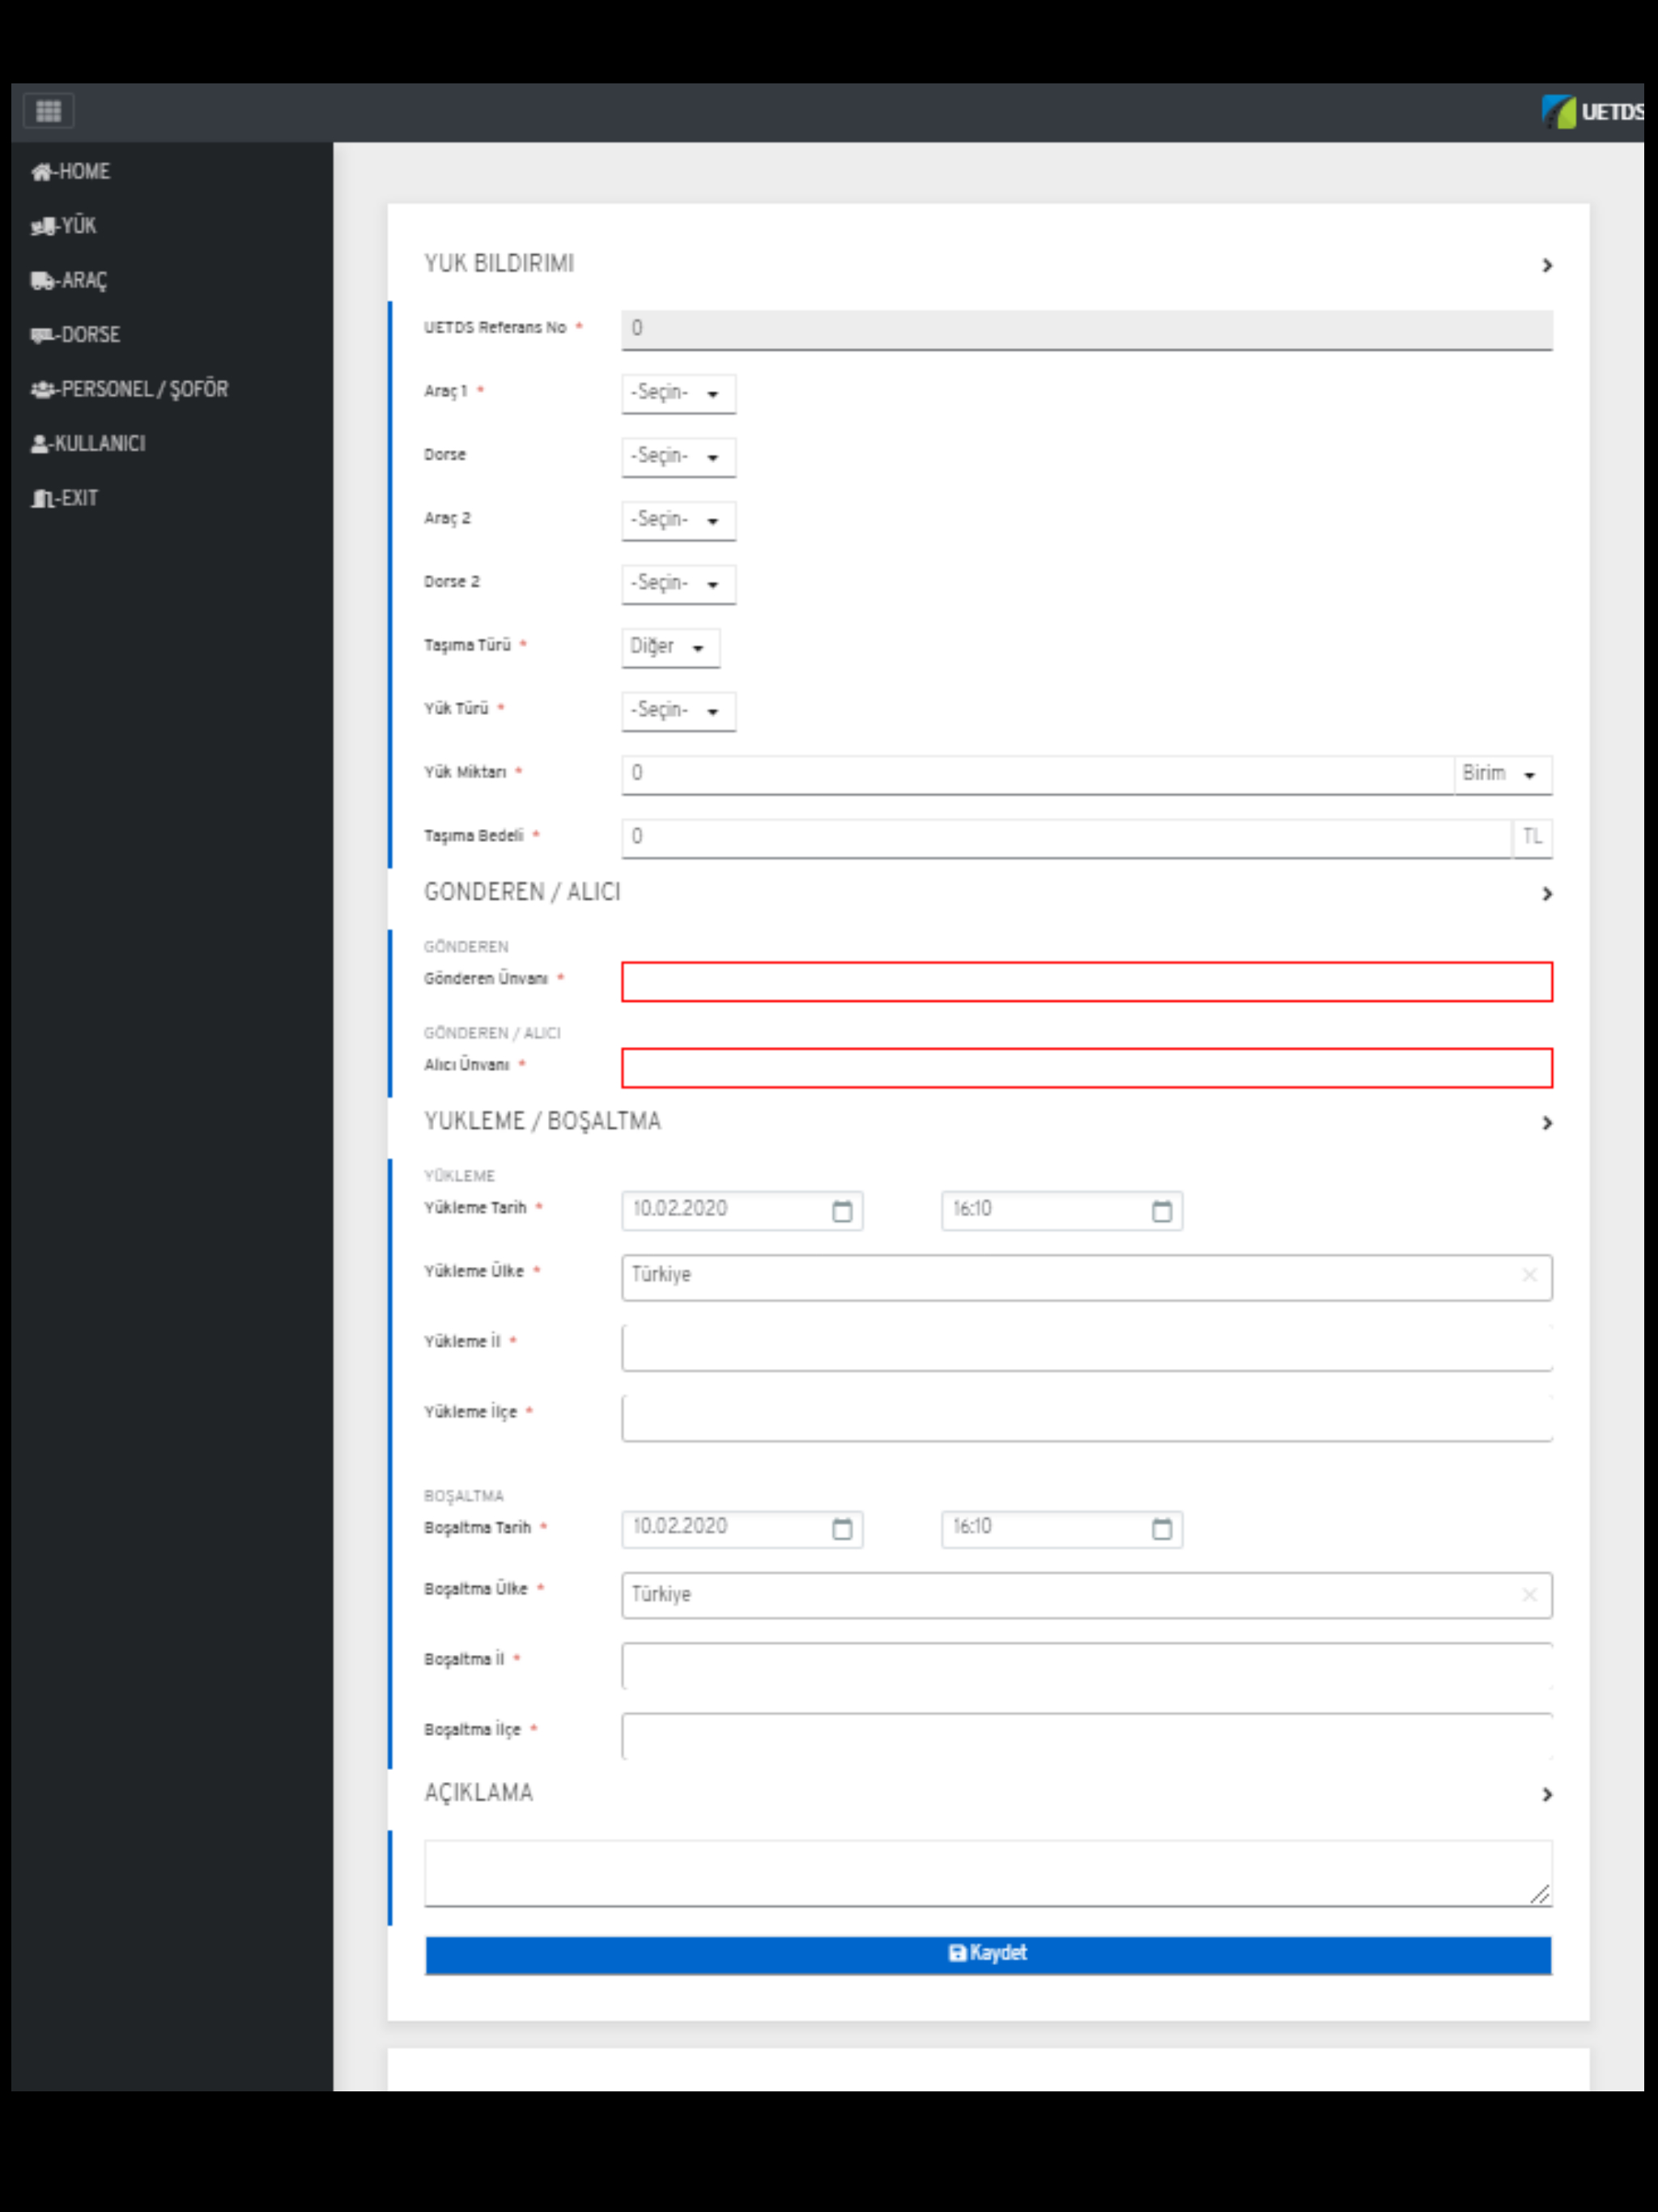Open the Dorse 2 dropdown
The image size is (1658, 2212).
coord(678,584)
